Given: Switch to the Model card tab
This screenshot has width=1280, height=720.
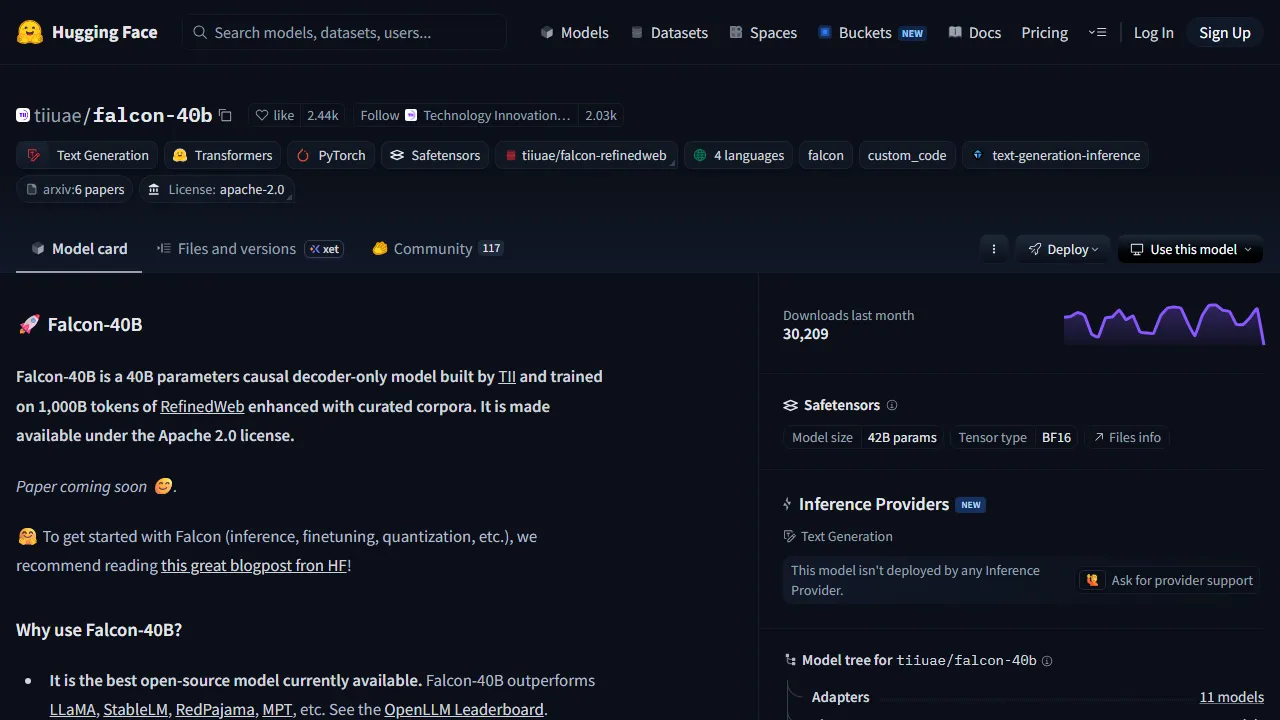Looking at the screenshot, I should pyautogui.click(x=79, y=249).
